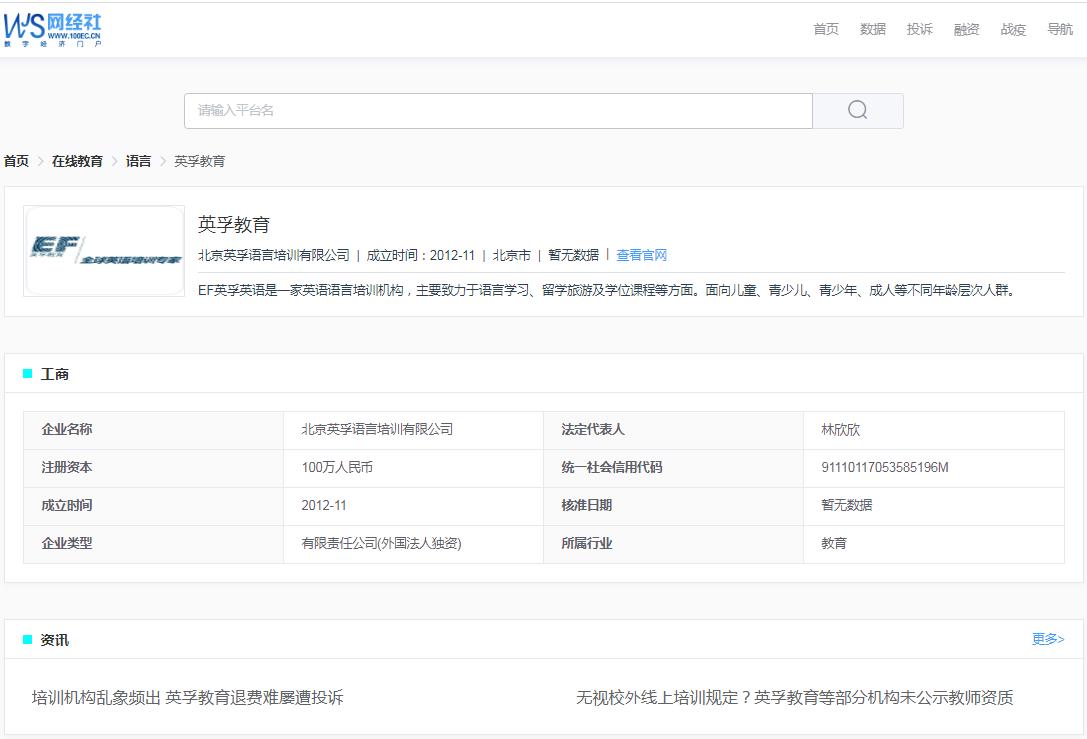Viewport: 1087px width, 739px height.
Task: Go to 首页 via the breadcrumb
Action: click(15, 160)
